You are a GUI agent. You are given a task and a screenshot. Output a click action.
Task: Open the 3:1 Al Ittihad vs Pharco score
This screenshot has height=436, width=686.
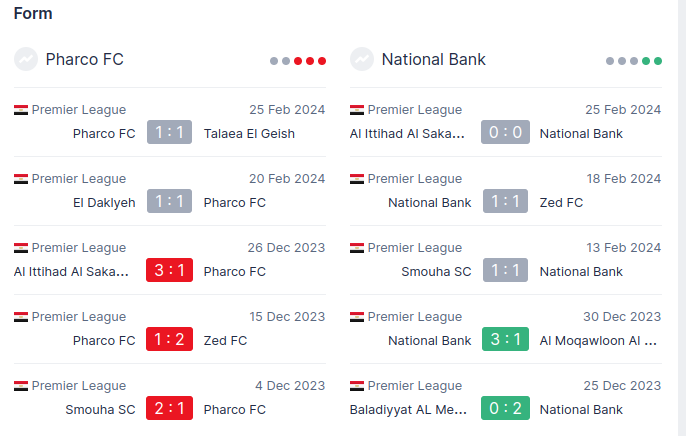pyautogui.click(x=169, y=271)
